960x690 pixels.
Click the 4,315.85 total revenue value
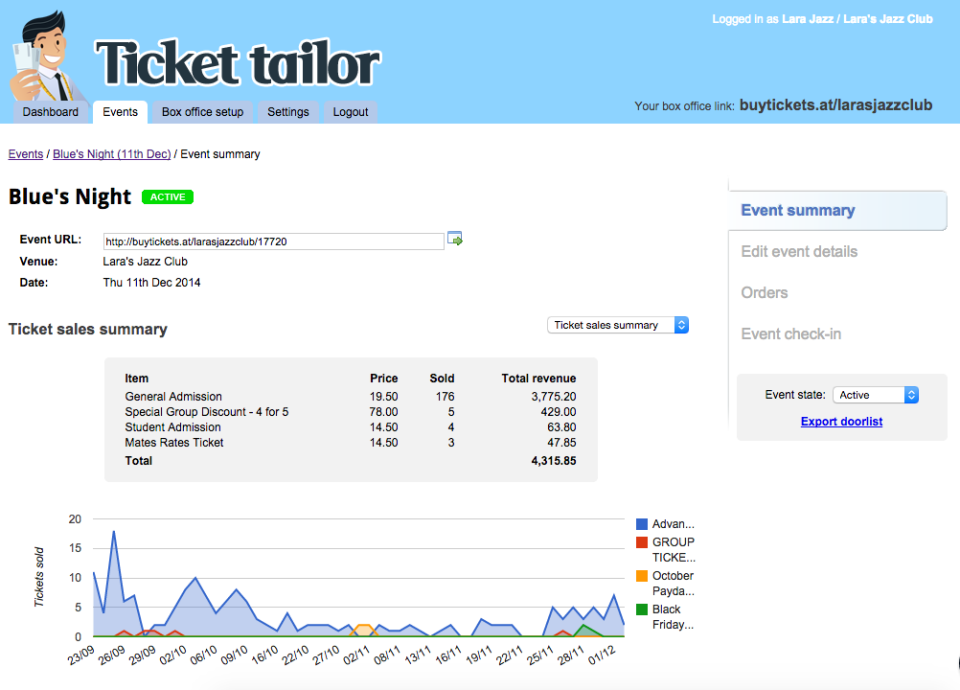point(553,461)
